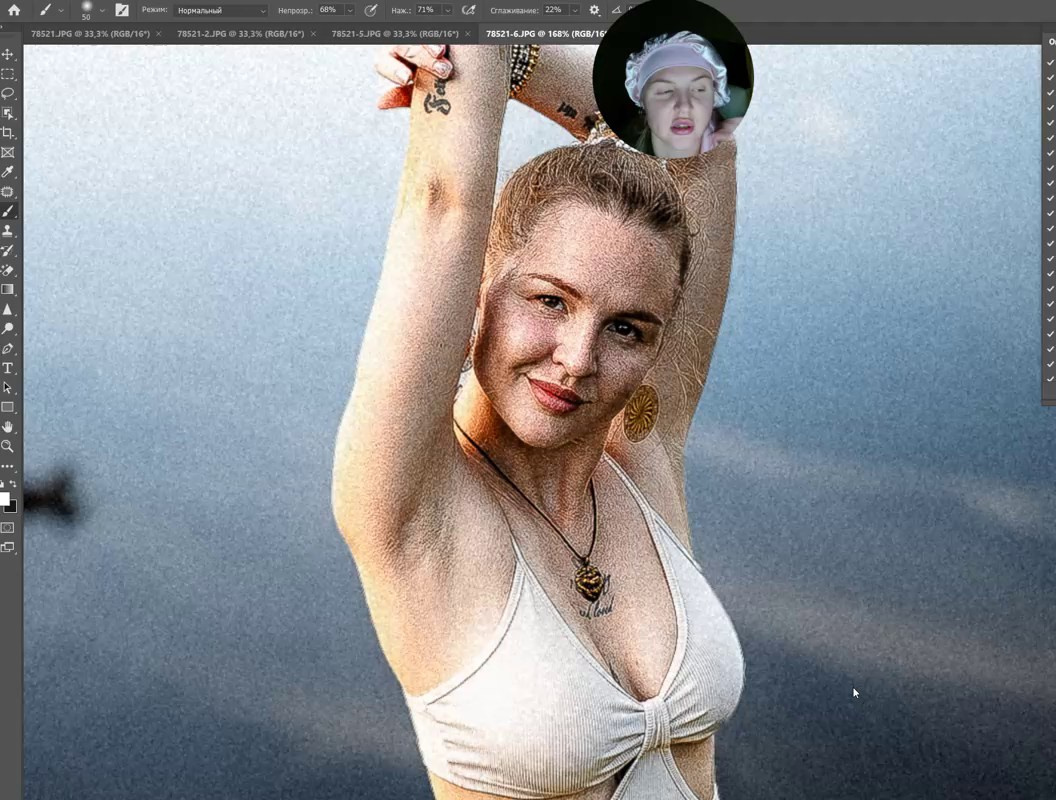Switch to the 78521-2.JPG document tab
This screenshot has width=1056, height=800.
(240, 34)
